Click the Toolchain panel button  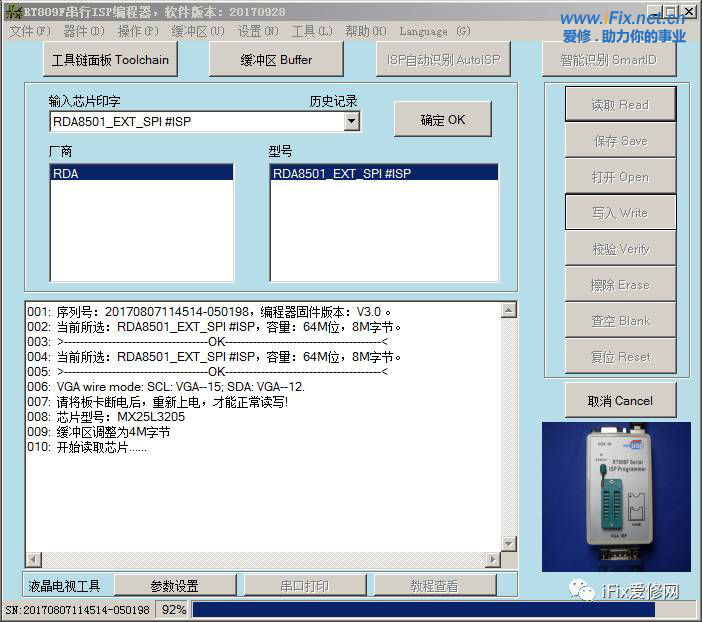[111, 60]
